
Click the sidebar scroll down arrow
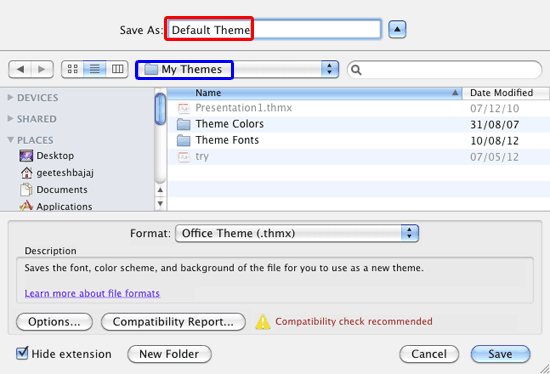click(x=160, y=203)
